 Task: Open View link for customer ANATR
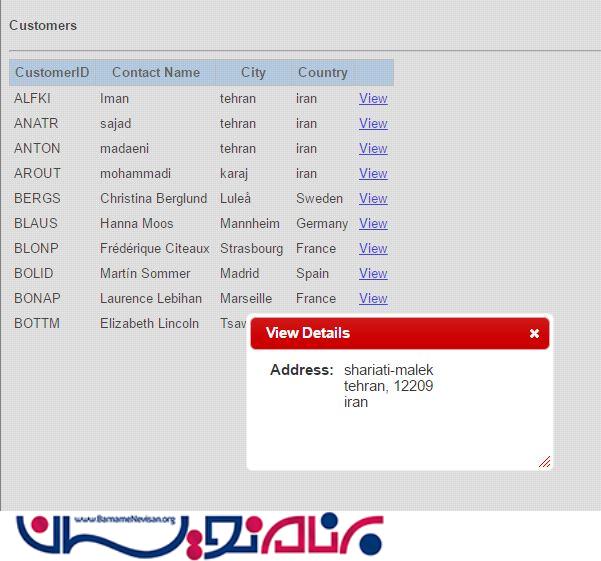click(373, 124)
